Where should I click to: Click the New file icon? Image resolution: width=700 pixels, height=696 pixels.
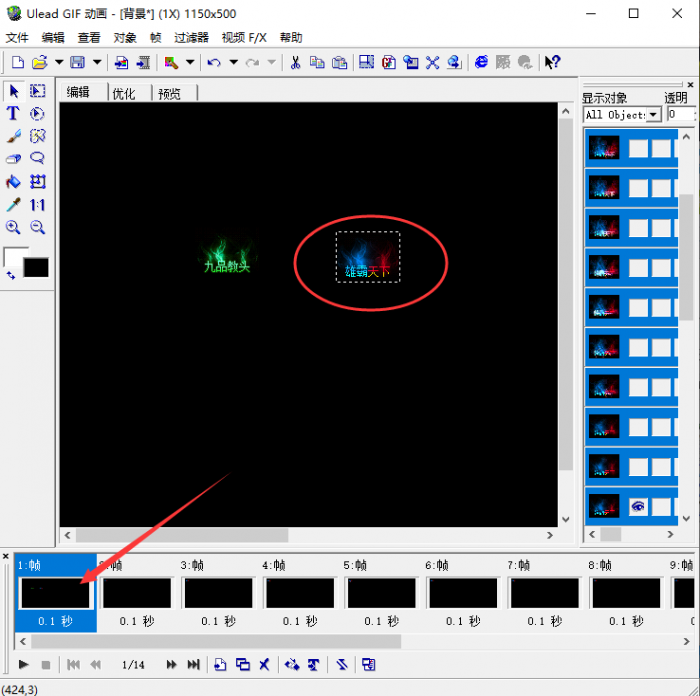[17, 62]
